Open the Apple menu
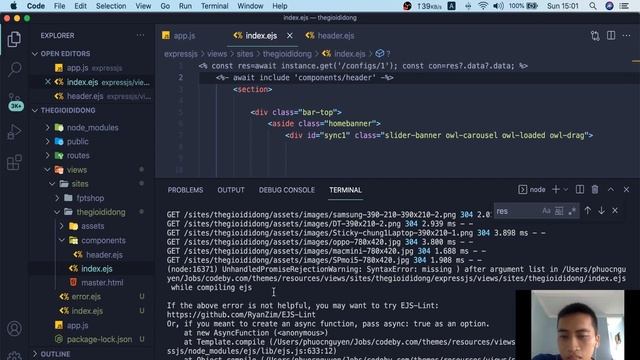Viewport: 640px width, 360px height. click(13, 6)
